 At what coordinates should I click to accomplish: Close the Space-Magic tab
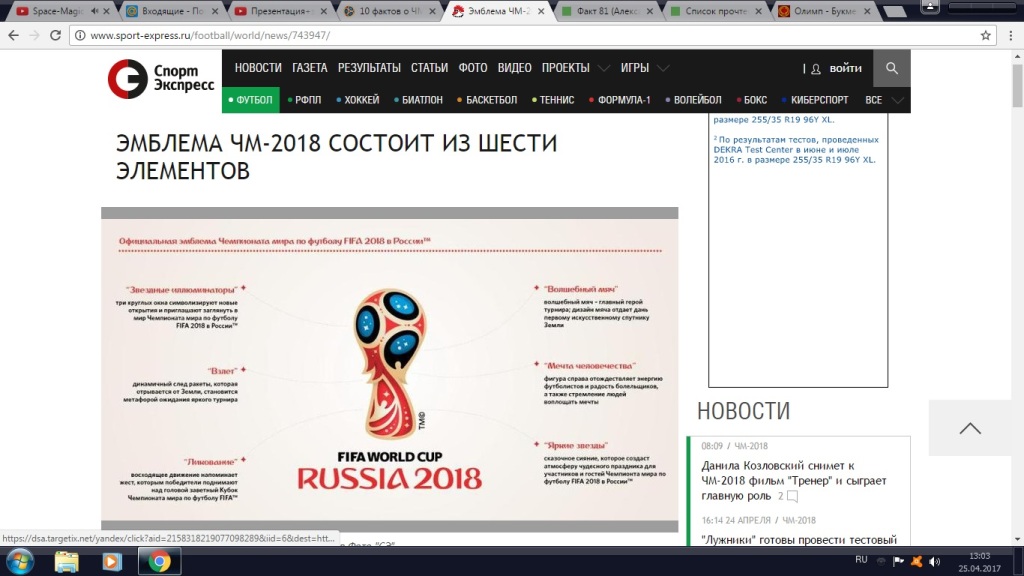tap(106, 11)
